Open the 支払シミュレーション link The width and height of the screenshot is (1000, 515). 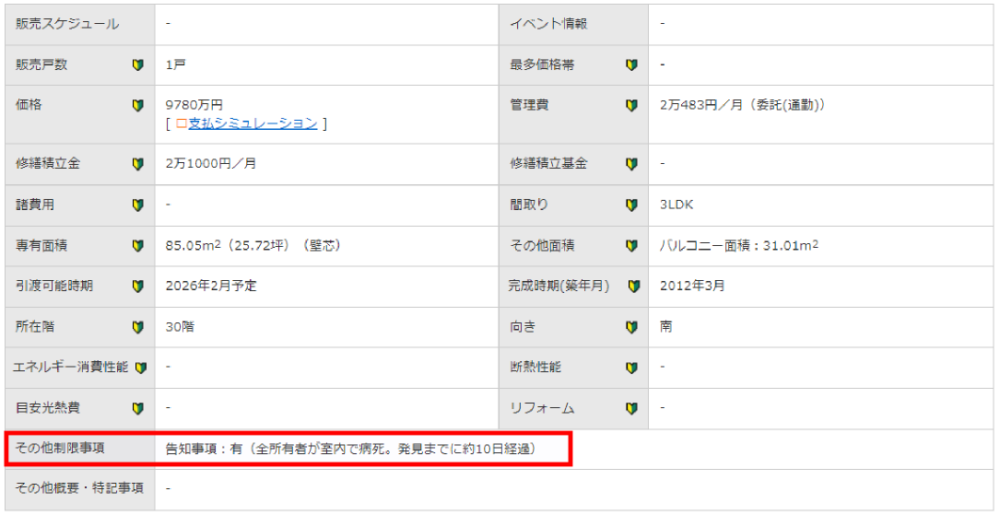coord(252,123)
